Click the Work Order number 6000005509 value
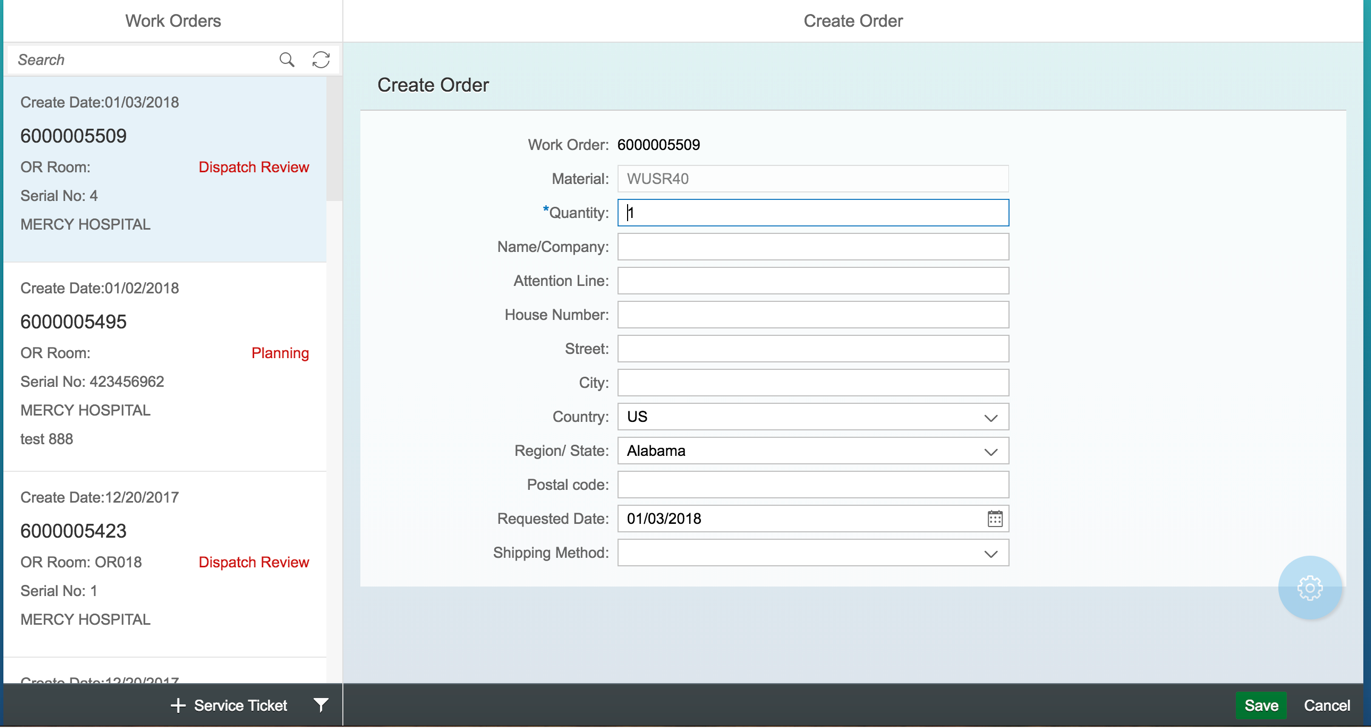The image size is (1371, 728). 659,145
